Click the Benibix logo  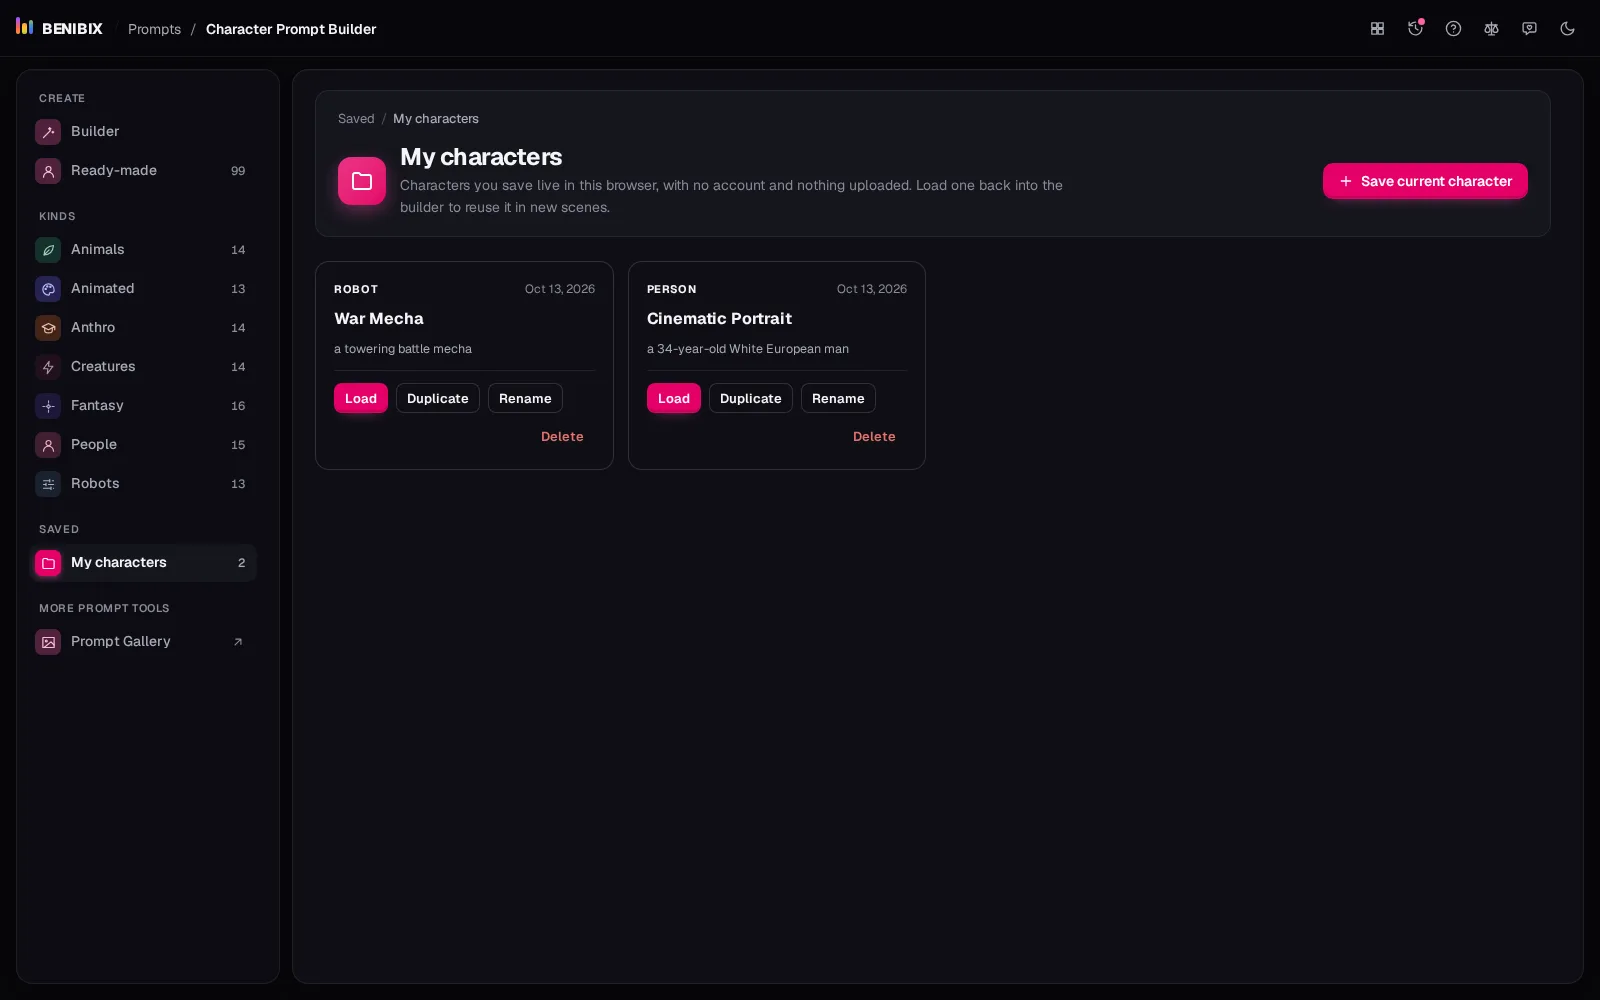tap(59, 28)
